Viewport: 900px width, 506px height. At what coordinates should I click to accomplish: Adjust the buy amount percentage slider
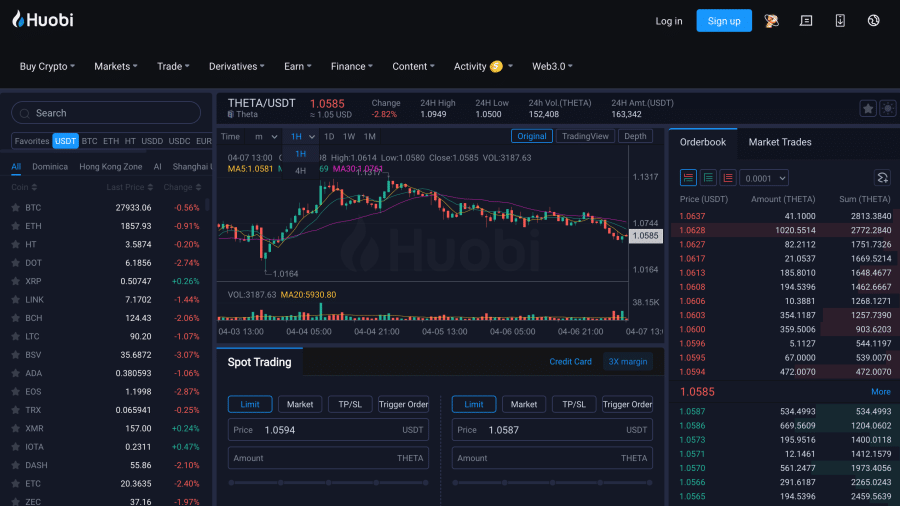(328, 483)
